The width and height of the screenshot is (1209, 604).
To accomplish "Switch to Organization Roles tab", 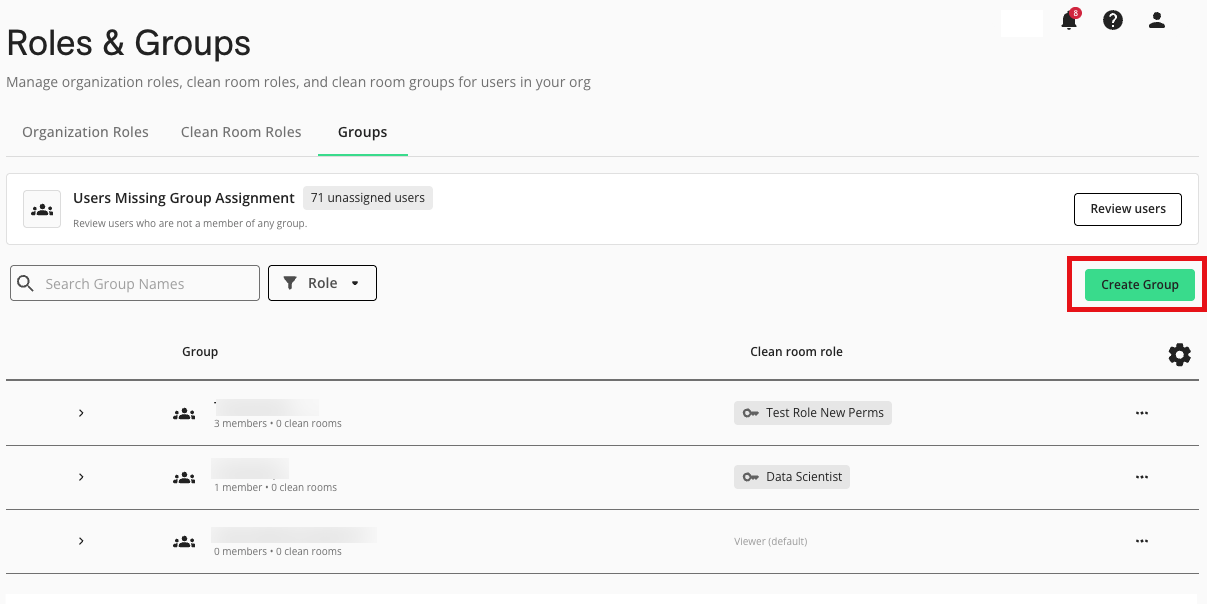I will point(85,132).
